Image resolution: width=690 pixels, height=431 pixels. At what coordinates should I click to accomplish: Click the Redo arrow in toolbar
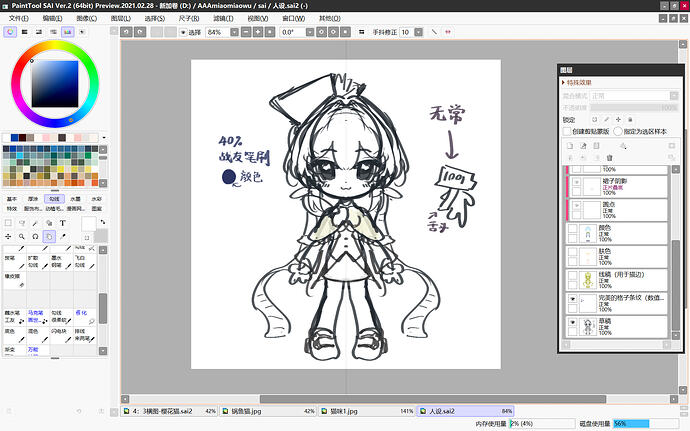(140, 32)
